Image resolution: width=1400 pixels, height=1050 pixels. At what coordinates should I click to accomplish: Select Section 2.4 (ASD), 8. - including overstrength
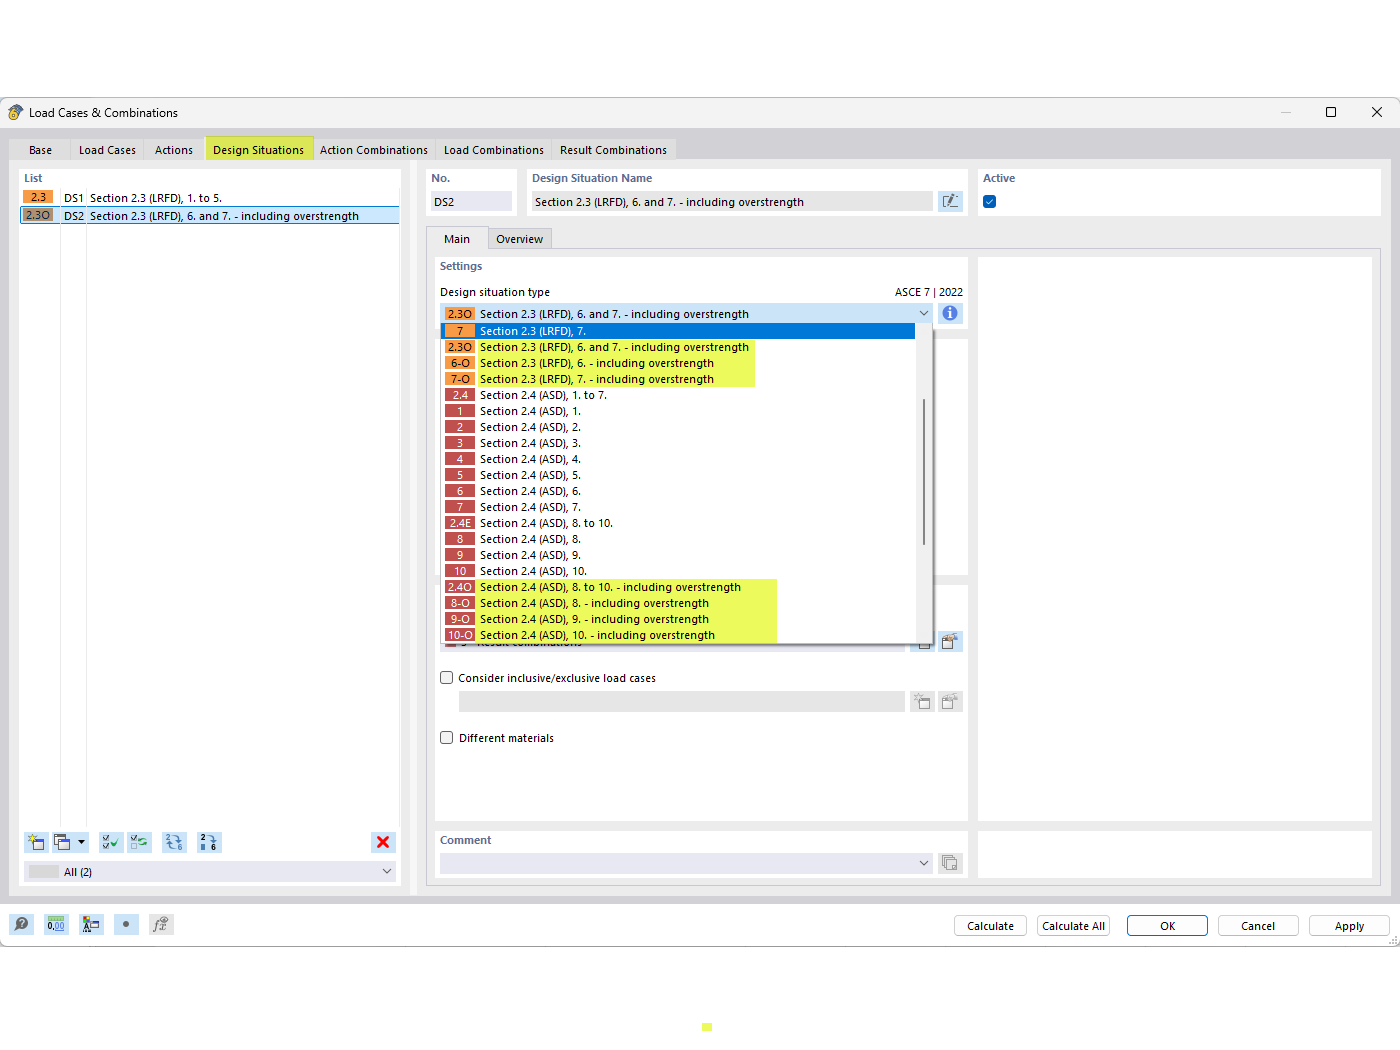coord(594,602)
